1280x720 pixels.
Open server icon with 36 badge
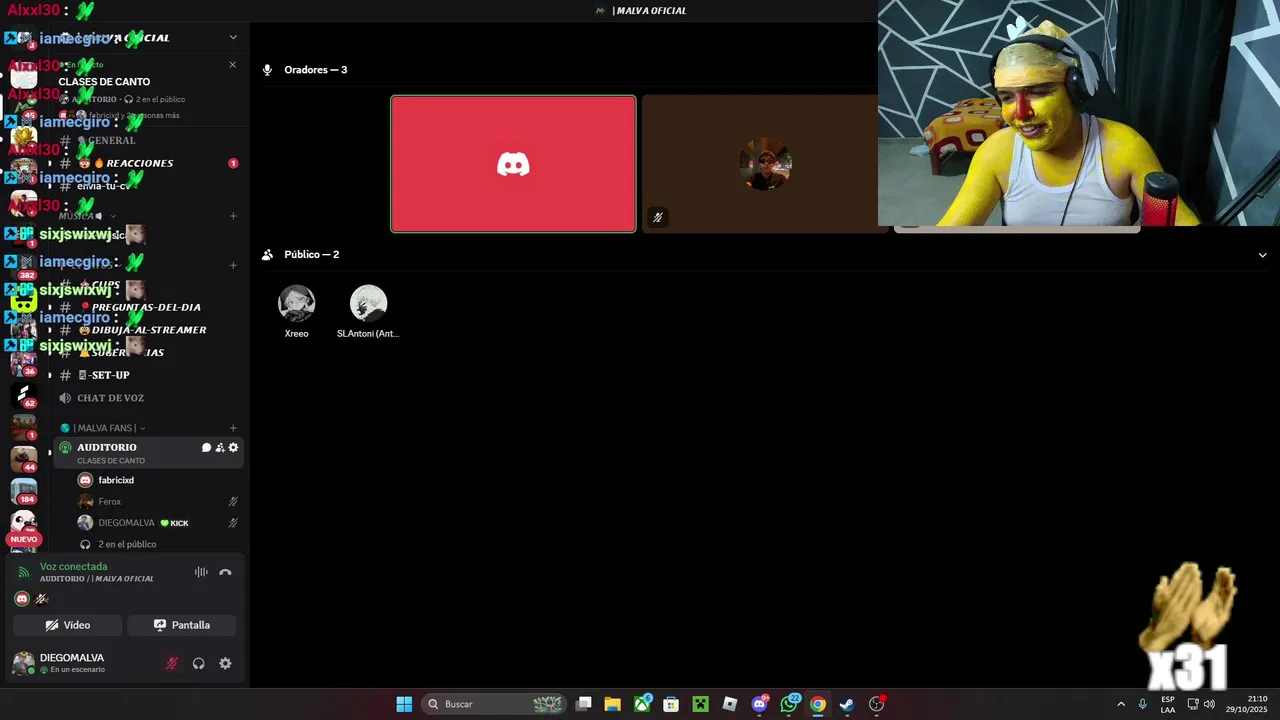23,362
